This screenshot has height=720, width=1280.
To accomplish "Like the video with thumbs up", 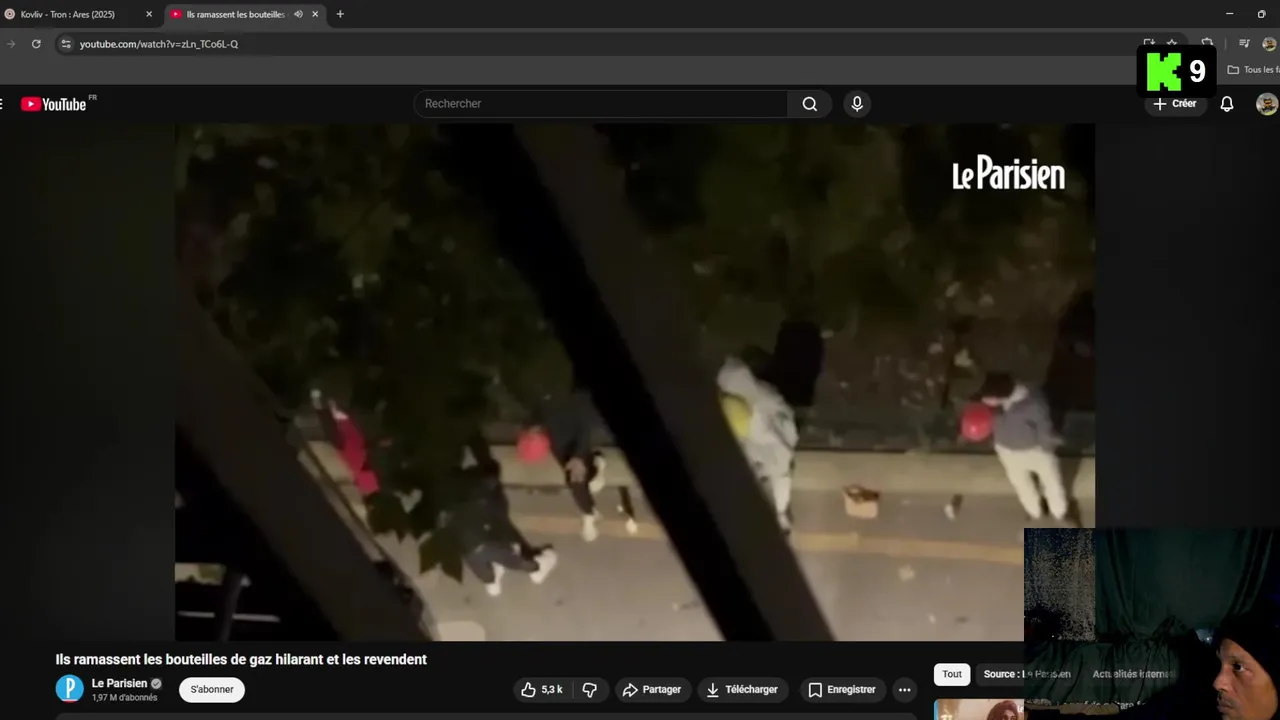I will click(540, 690).
